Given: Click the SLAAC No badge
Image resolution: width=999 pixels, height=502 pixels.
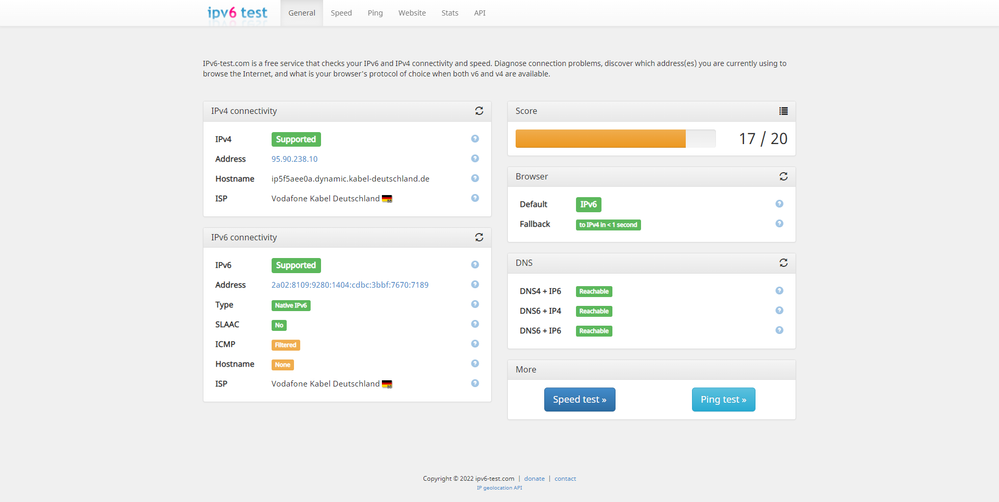Looking at the screenshot, I should (x=279, y=325).
